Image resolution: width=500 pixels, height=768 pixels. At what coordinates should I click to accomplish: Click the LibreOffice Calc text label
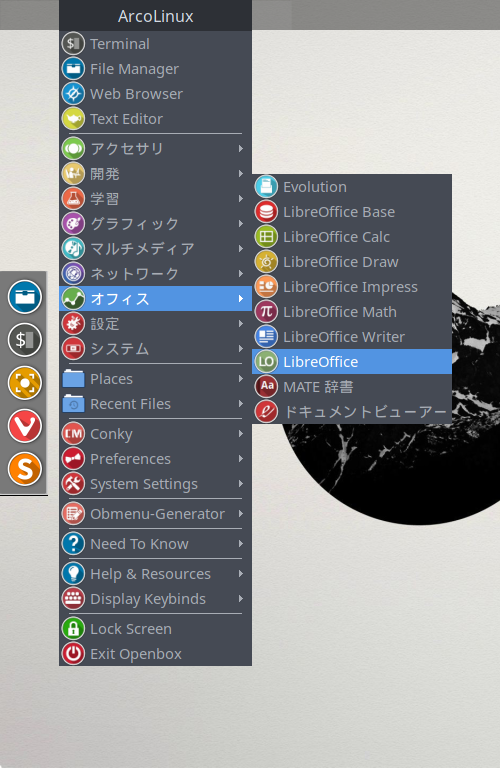click(x=336, y=237)
